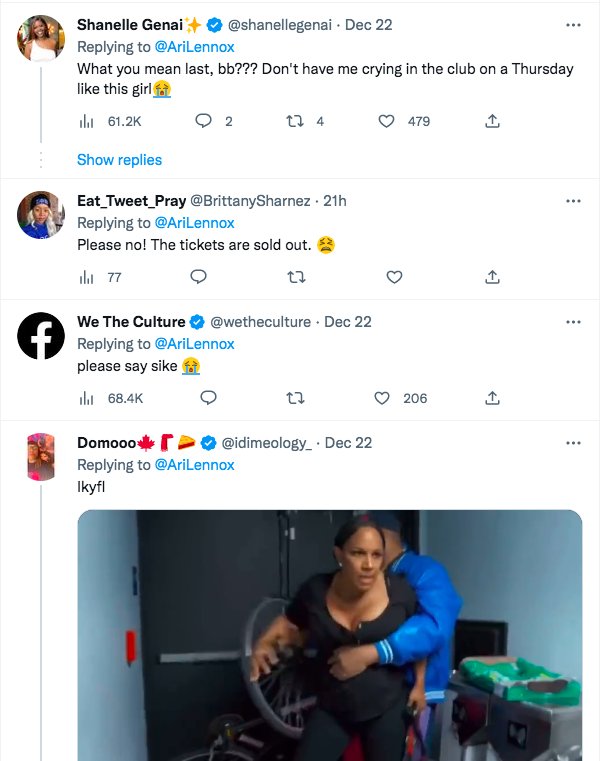
Task: Open We The Culture's Facebook logo avatar
Action: click(x=42, y=336)
